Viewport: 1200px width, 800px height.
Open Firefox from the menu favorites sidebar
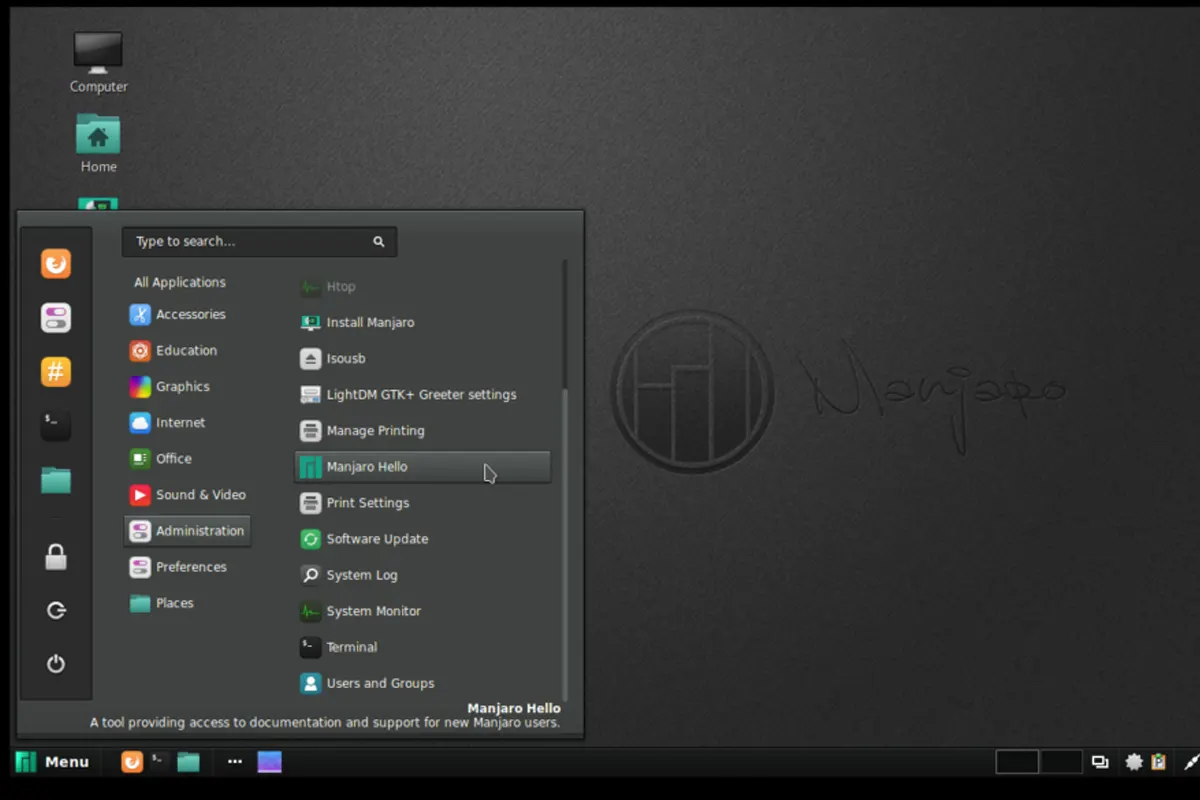(56, 264)
